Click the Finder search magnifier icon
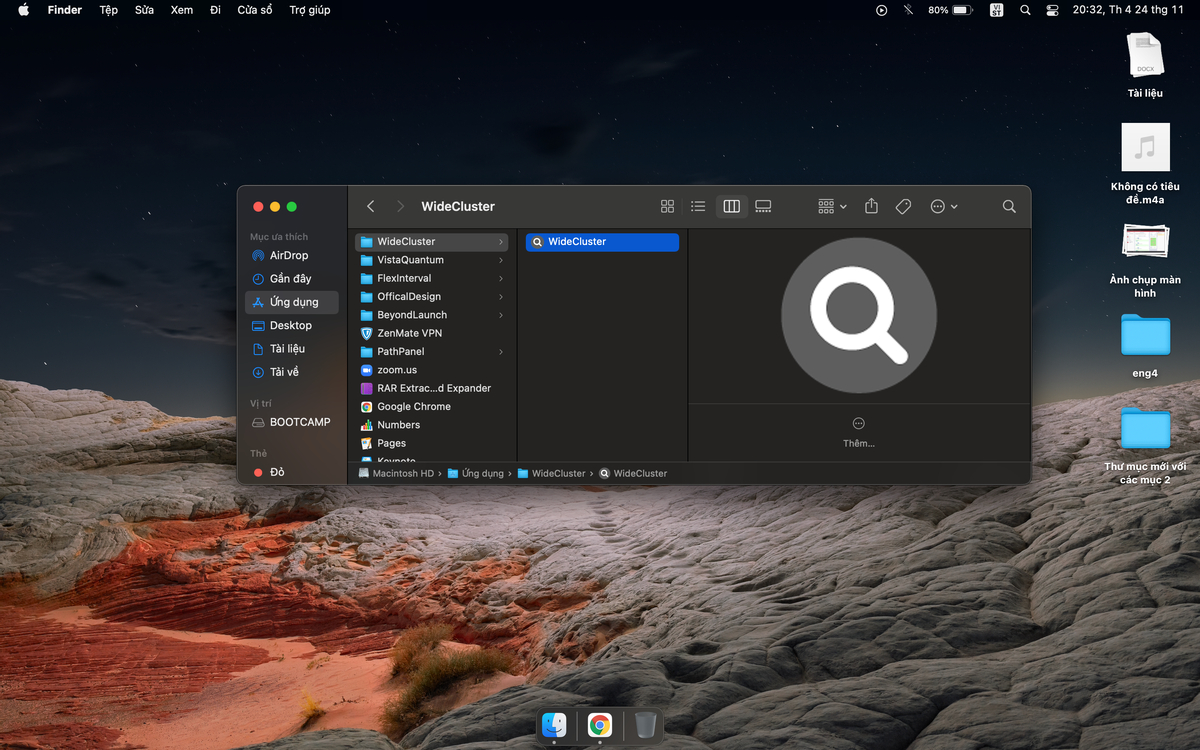 tap(1009, 206)
